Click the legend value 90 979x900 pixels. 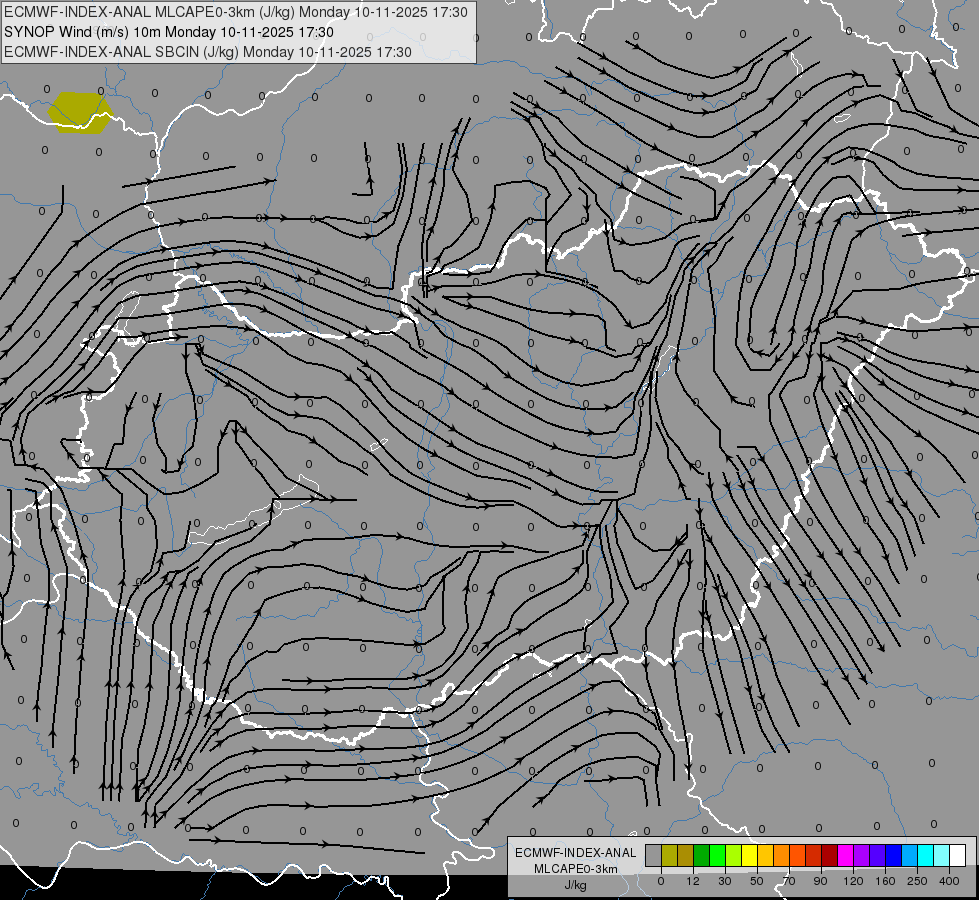click(x=820, y=881)
